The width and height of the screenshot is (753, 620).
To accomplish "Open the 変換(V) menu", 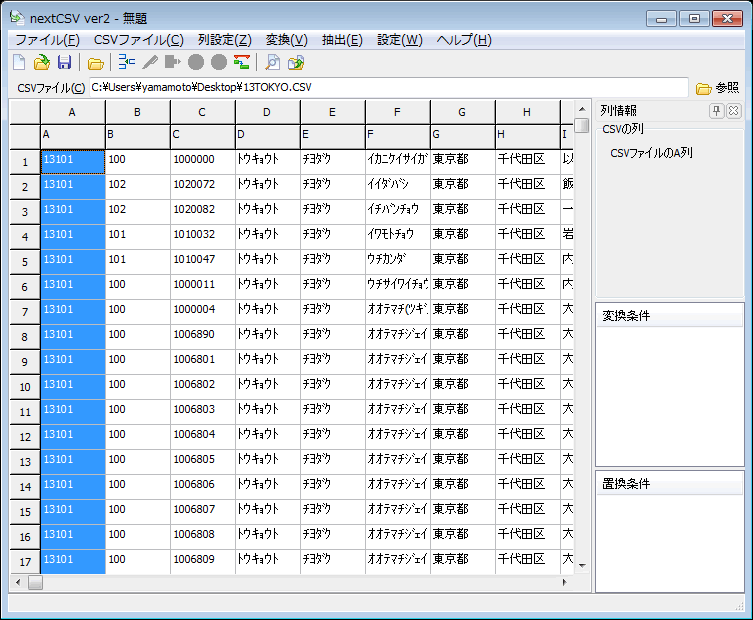I will [286, 40].
